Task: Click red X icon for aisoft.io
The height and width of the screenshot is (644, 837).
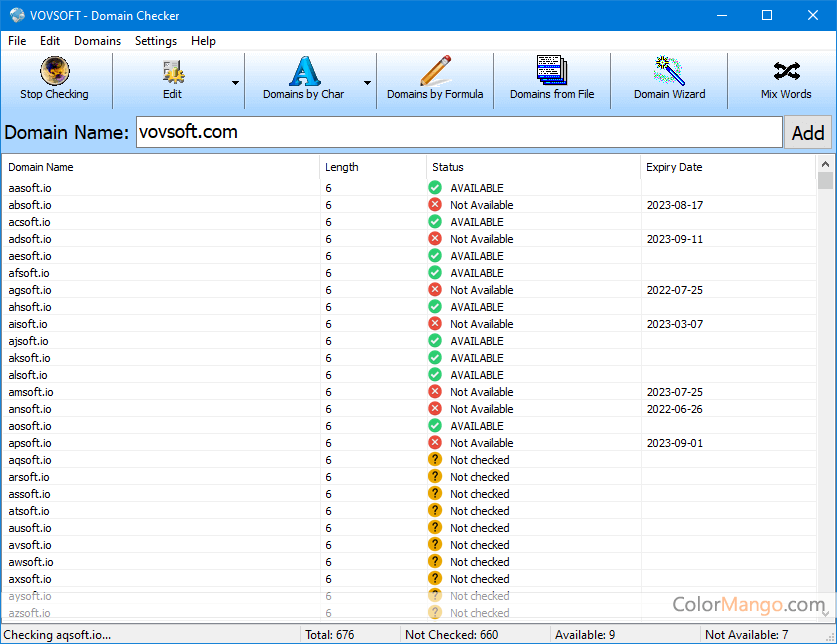Action: tap(435, 324)
